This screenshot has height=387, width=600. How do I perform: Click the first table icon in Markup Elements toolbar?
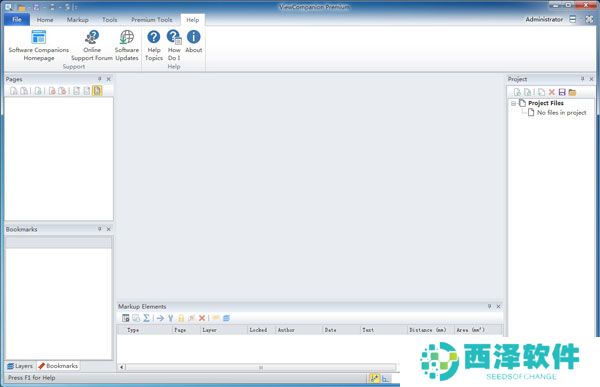click(x=126, y=318)
